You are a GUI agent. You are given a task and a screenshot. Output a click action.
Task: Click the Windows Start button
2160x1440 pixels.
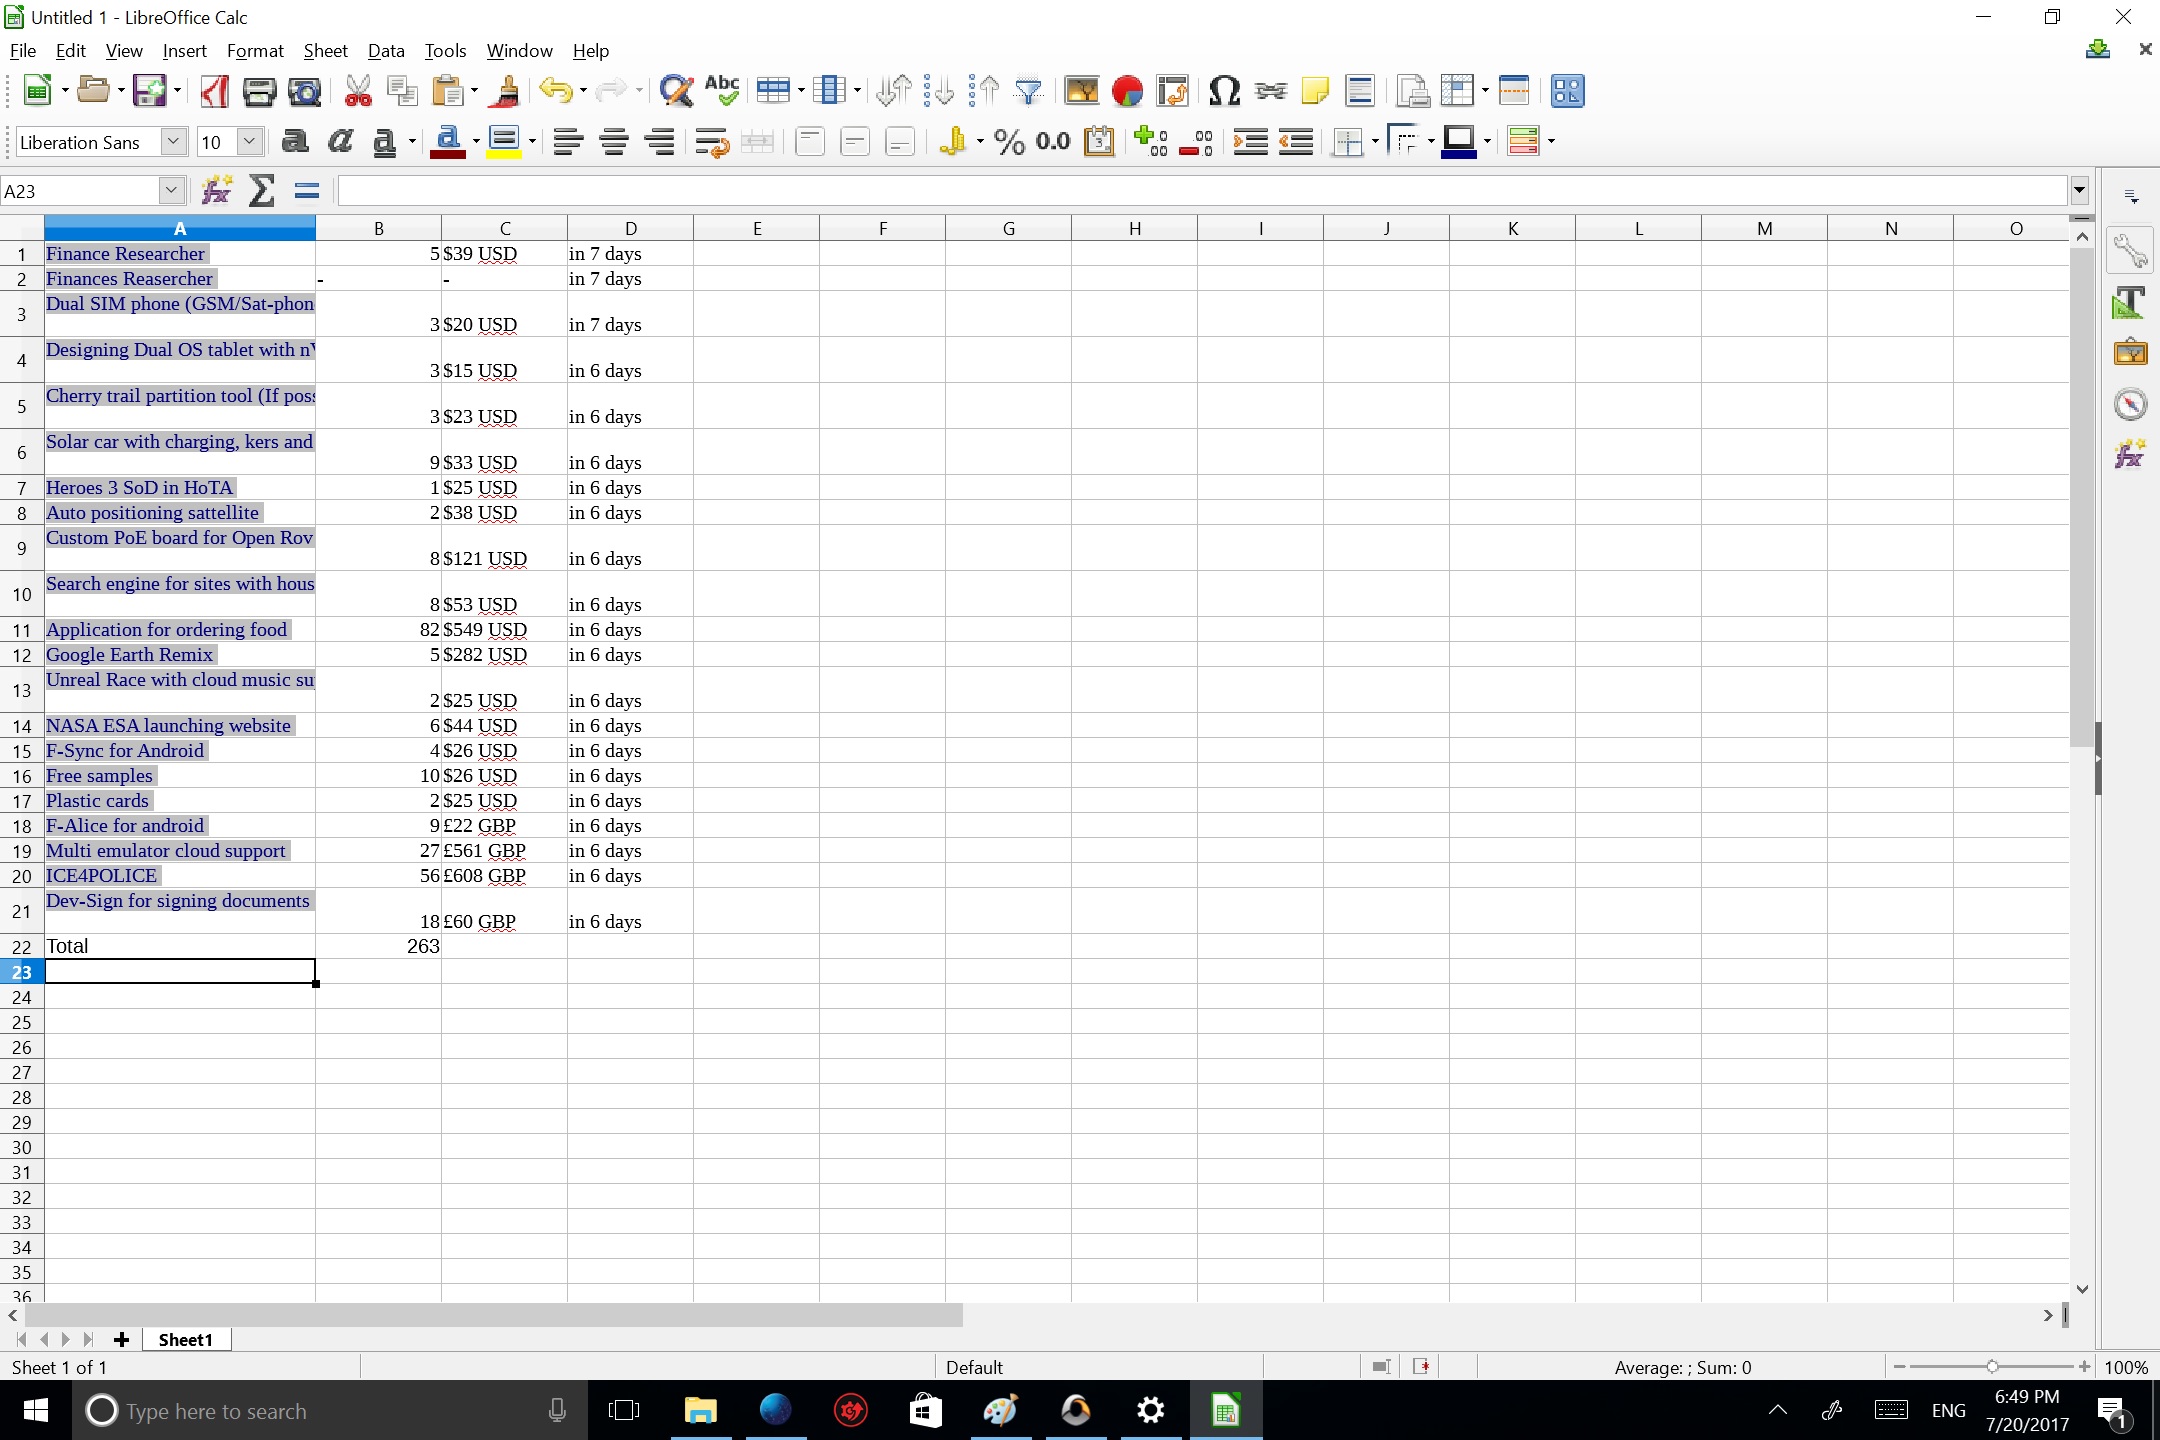[x=36, y=1411]
